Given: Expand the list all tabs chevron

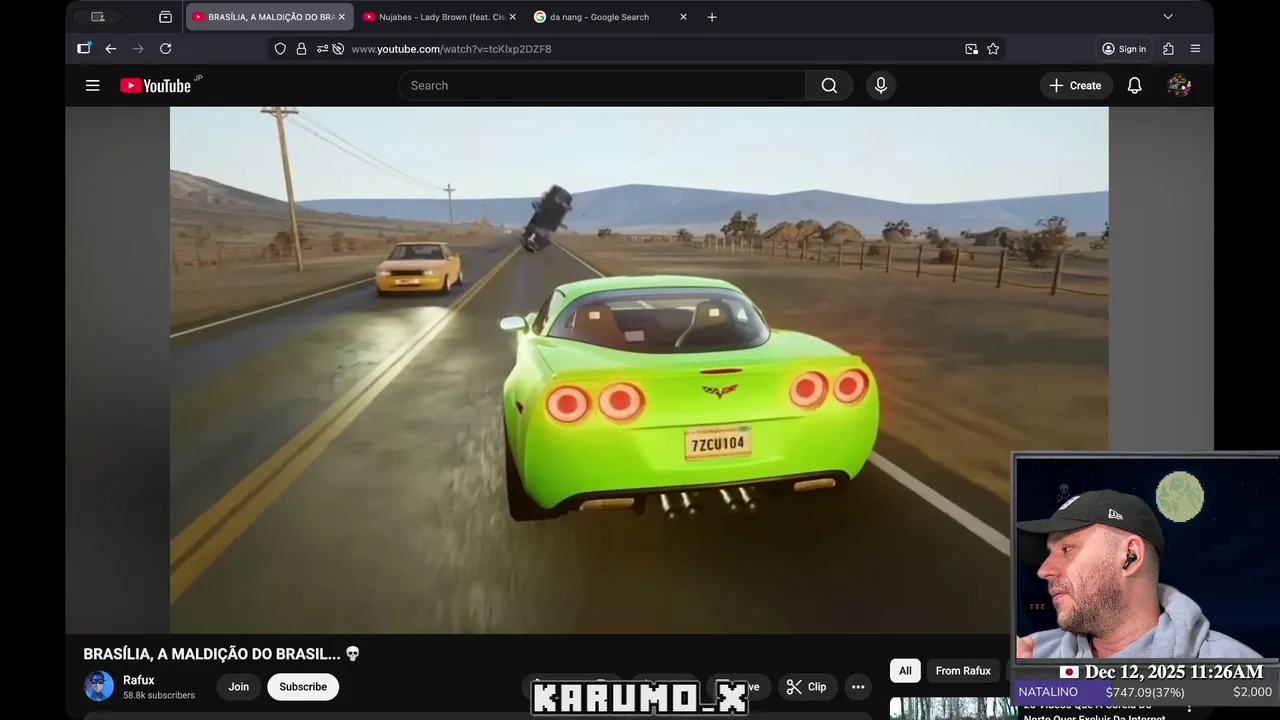Looking at the screenshot, I should (x=1168, y=17).
